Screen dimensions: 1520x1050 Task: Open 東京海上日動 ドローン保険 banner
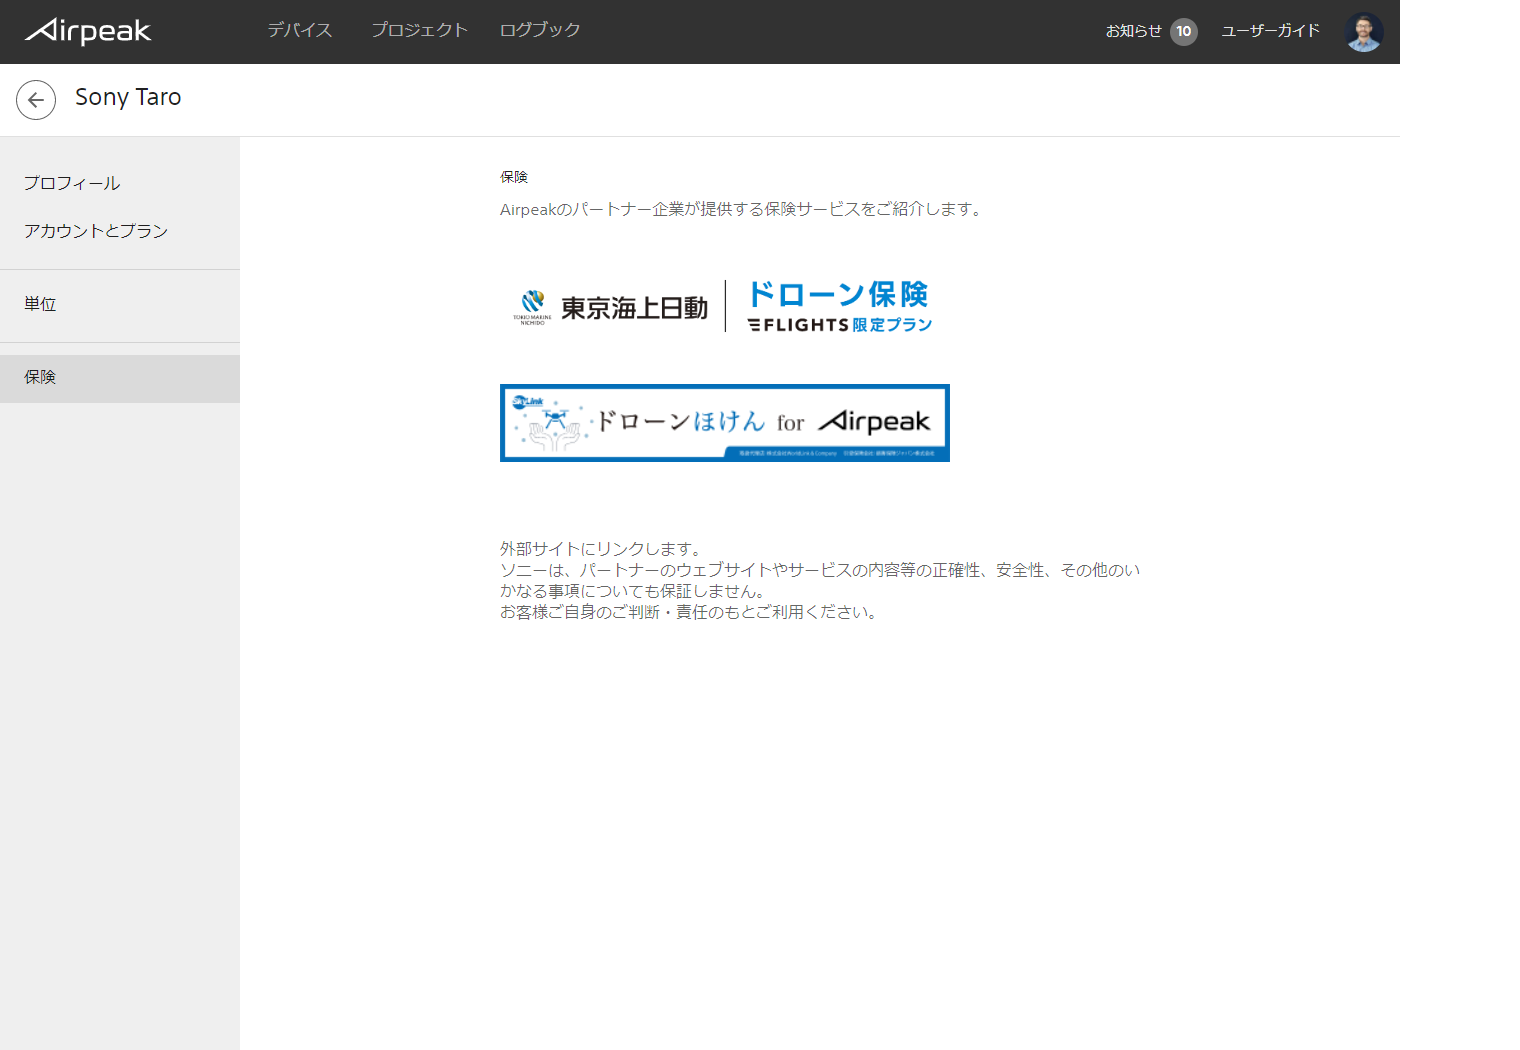coord(723,306)
